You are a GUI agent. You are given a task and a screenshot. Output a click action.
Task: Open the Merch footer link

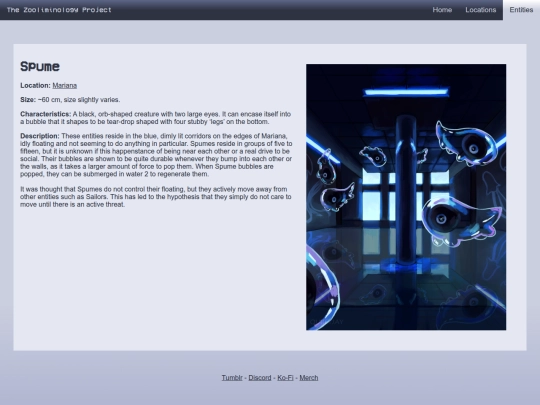tap(309, 377)
